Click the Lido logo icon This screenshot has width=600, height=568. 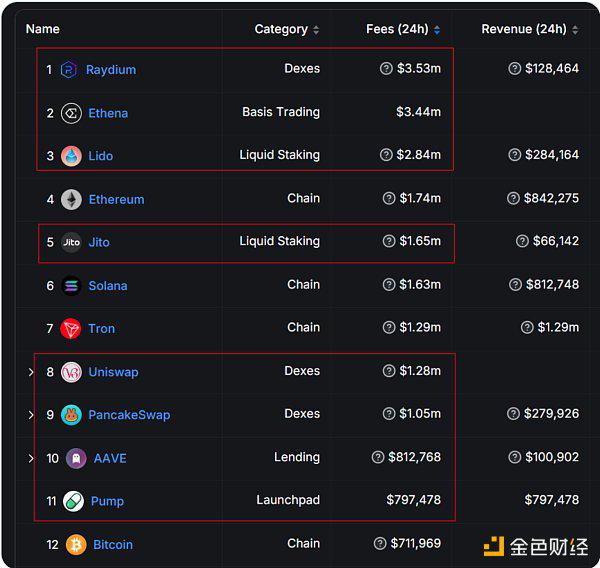(71, 156)
